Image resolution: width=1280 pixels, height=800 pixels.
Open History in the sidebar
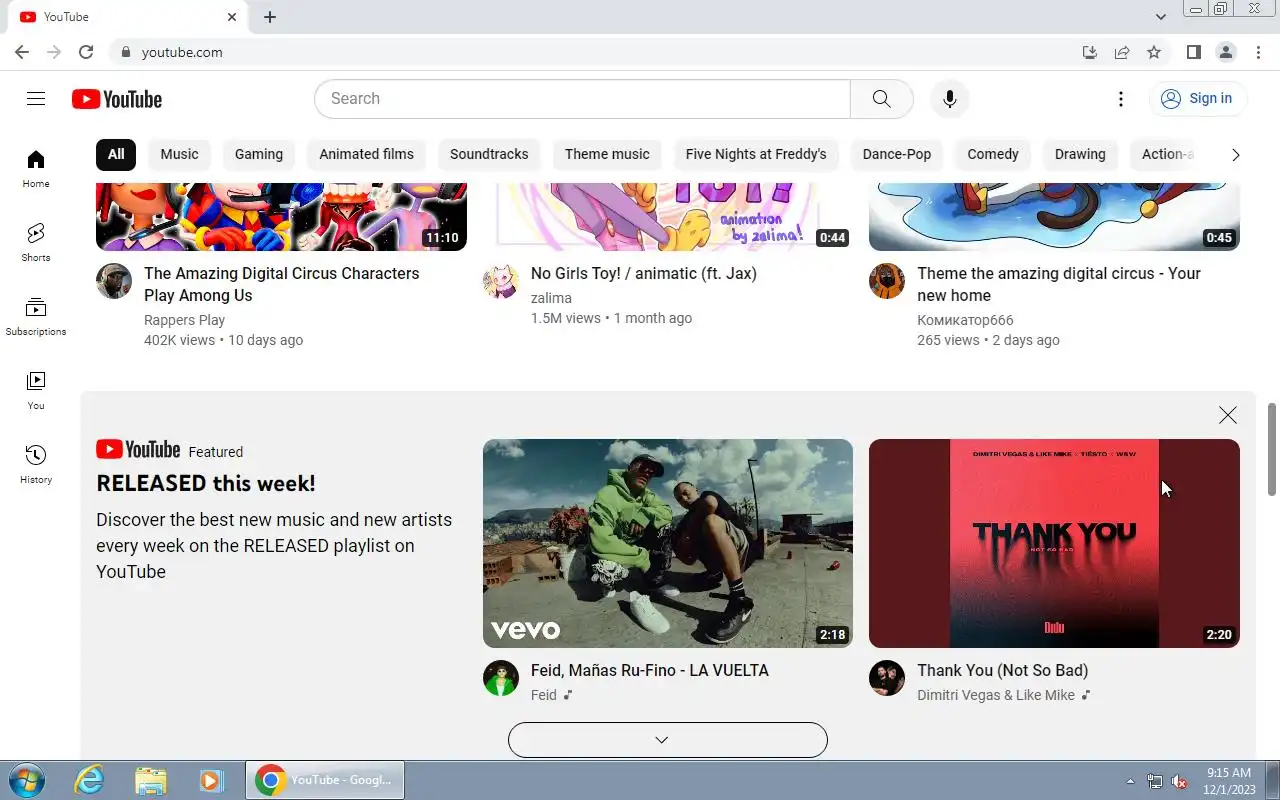pos(36,465)
